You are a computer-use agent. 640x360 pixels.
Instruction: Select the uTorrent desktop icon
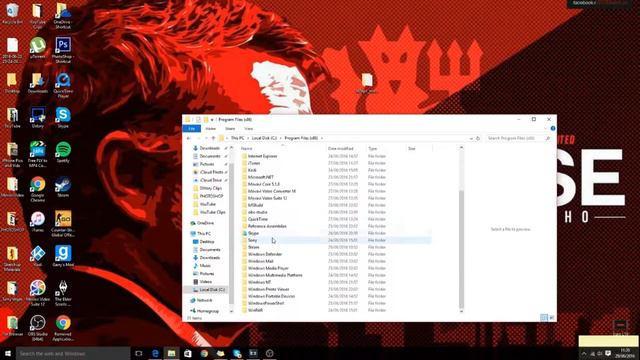(38, 49)
